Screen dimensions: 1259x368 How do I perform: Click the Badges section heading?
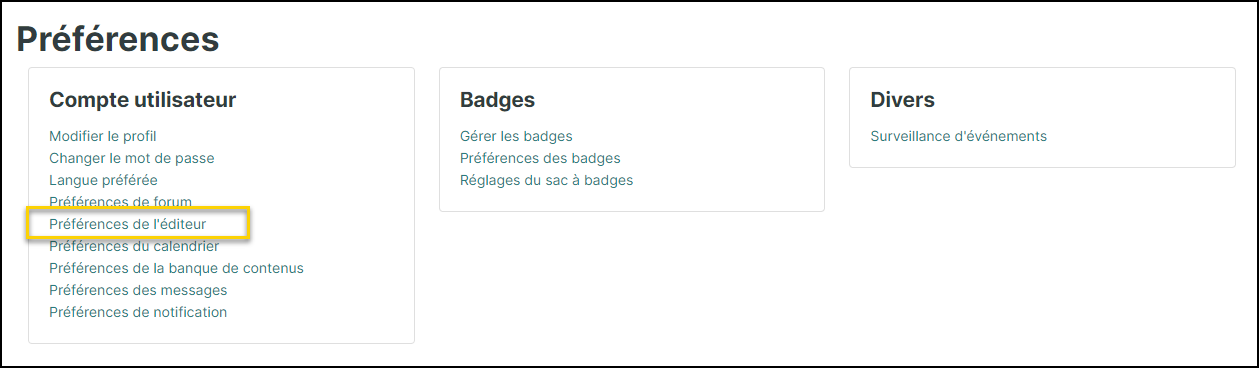[x=497, y=100]
